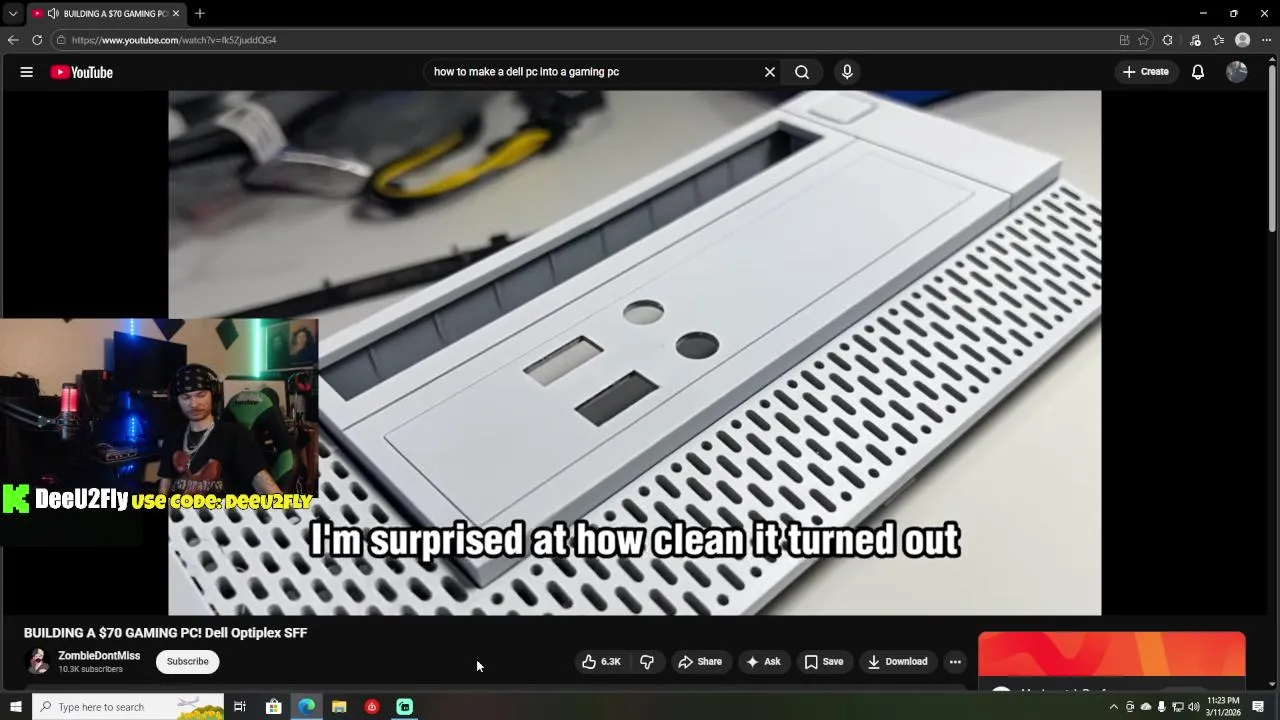The height and width of the screenshot is (720, 1280).
Task: Open the green streaming app taskbar icon
Action: 405,707
